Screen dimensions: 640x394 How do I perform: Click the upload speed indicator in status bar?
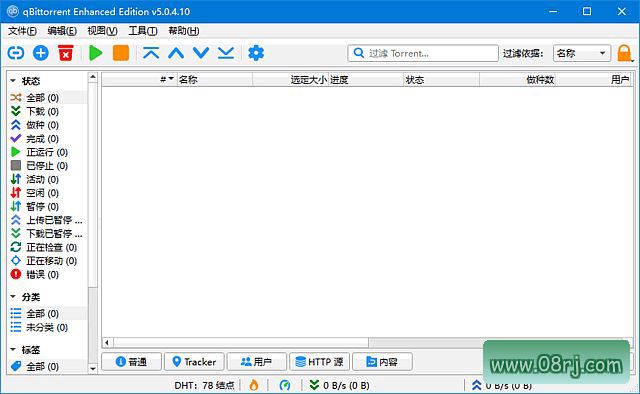tap(502, 385)
